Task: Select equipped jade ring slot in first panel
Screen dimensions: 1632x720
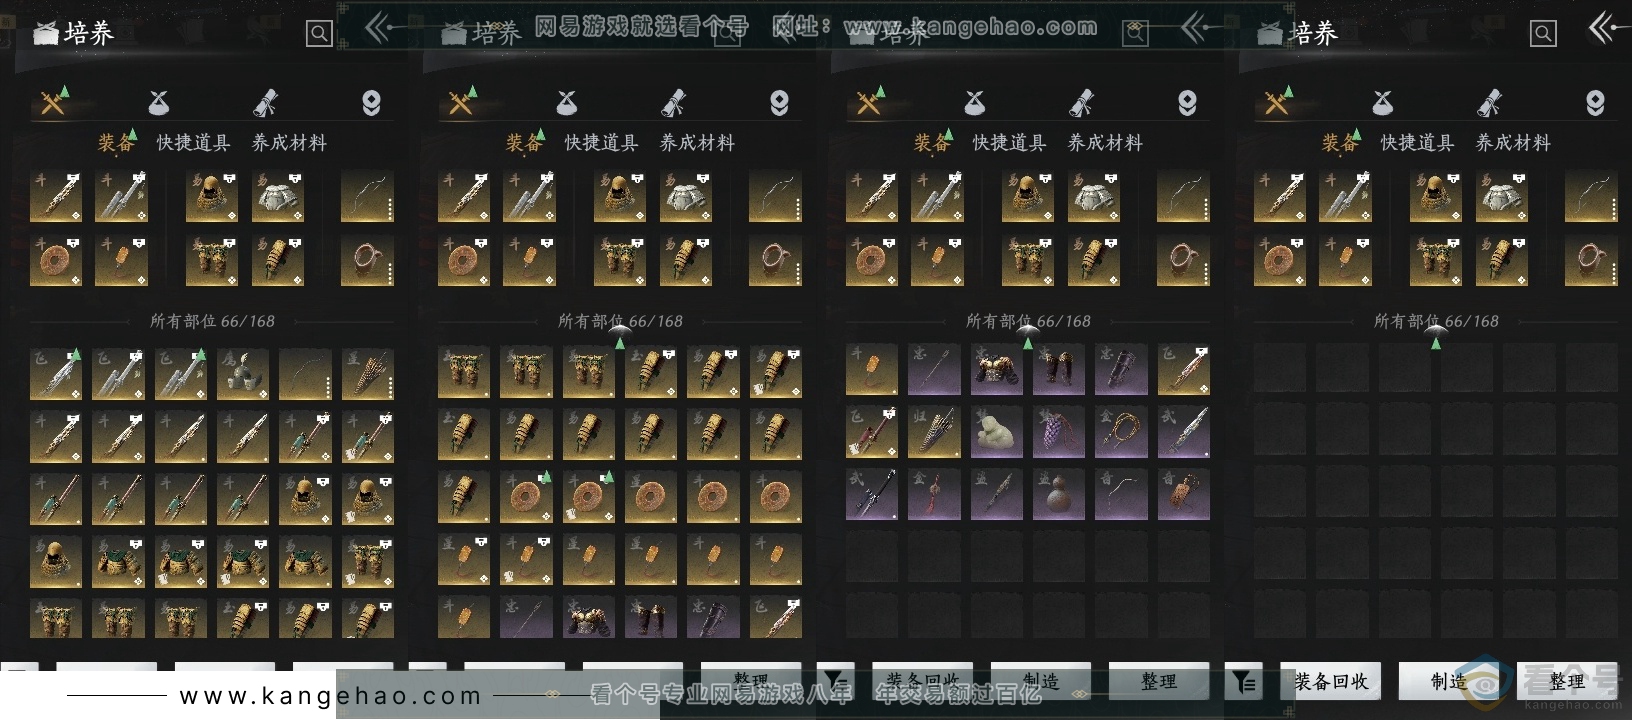Action: point(56,260)
